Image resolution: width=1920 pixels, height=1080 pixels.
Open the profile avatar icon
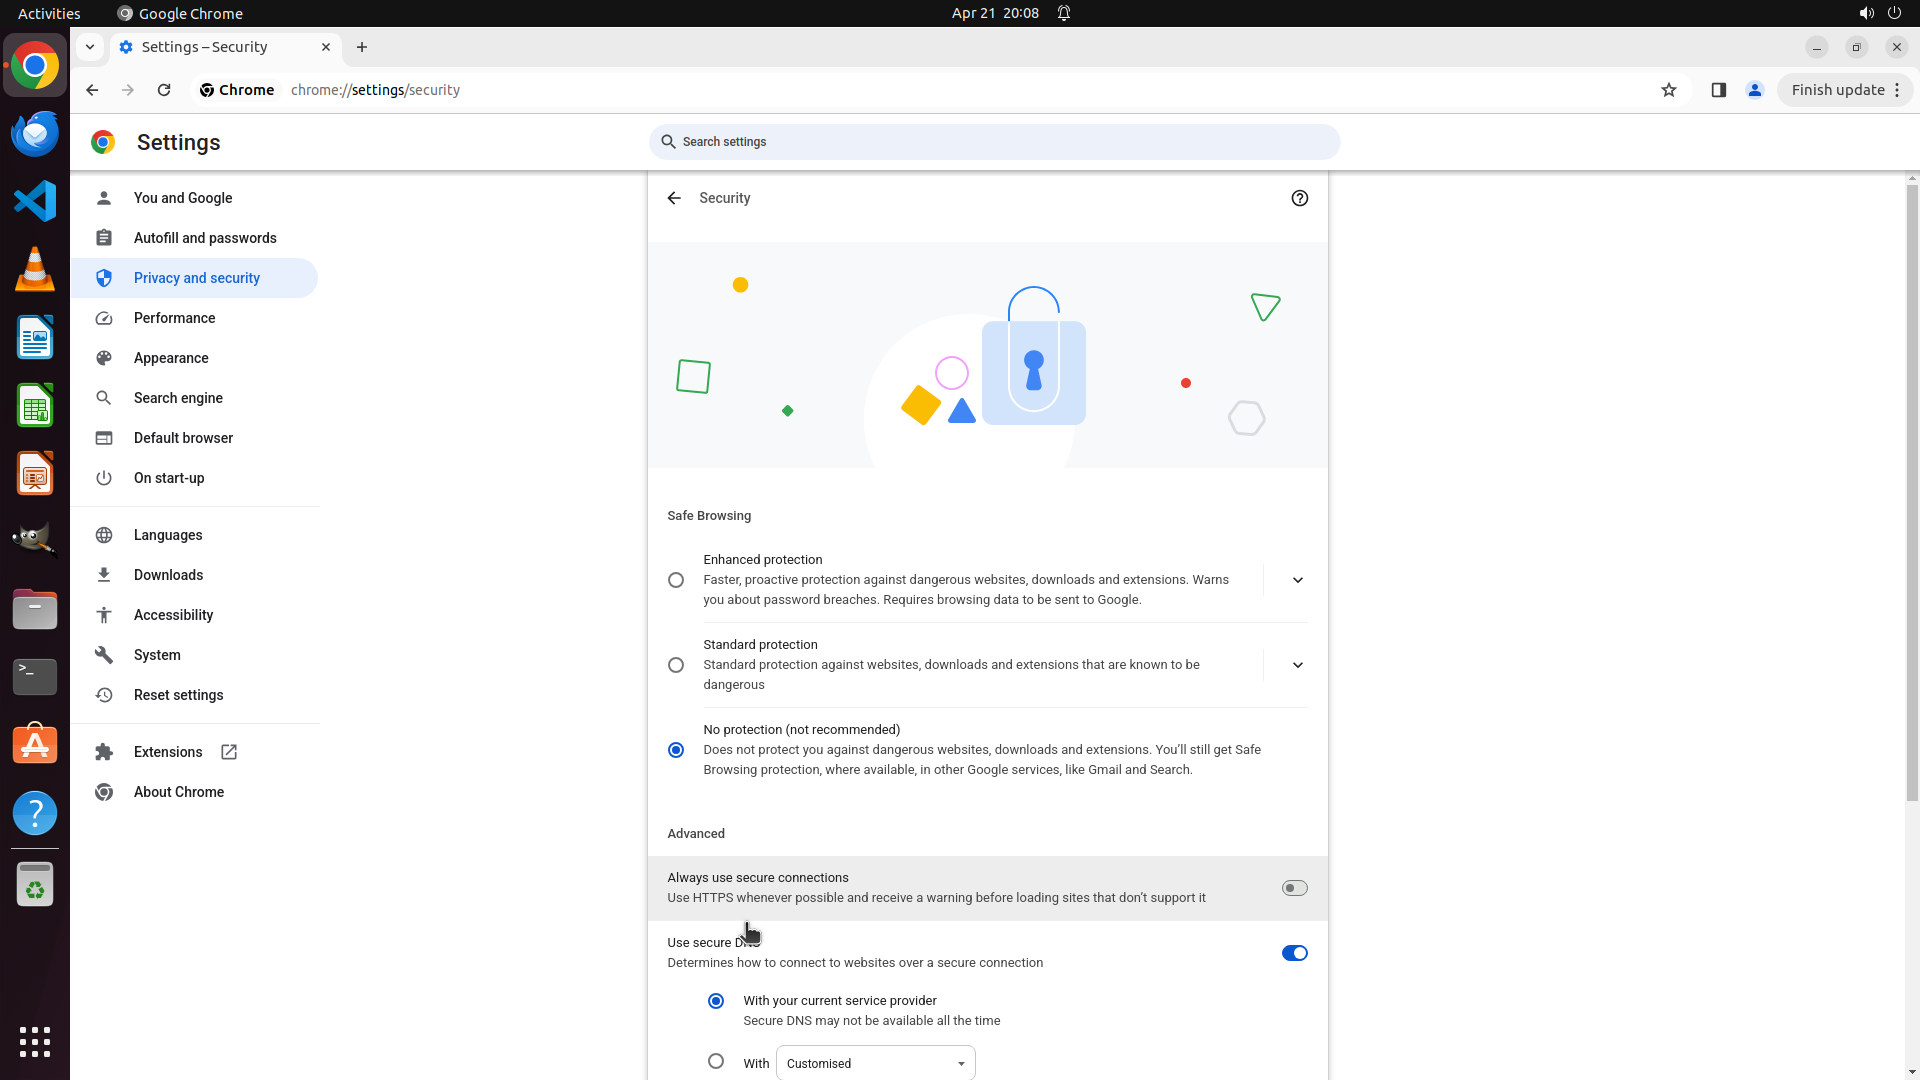pos(1754,90)
